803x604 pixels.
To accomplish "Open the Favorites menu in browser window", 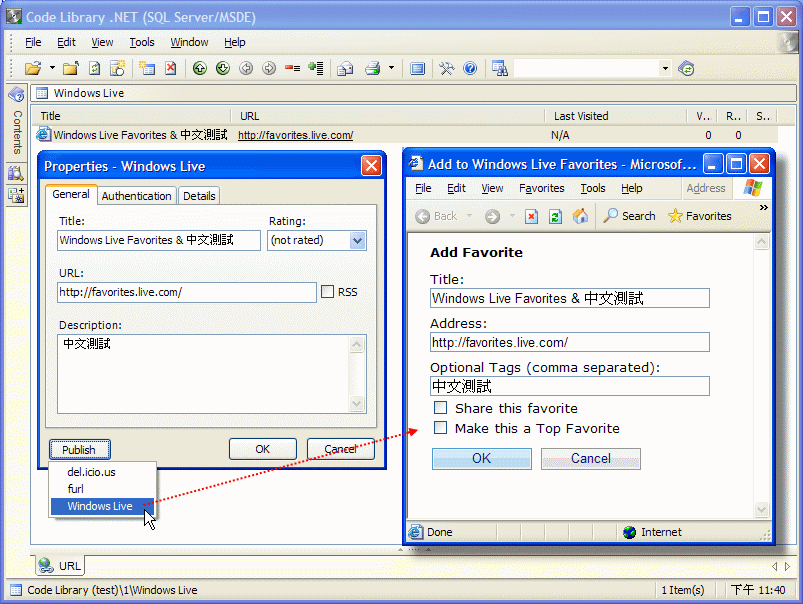I will point(542,189).
